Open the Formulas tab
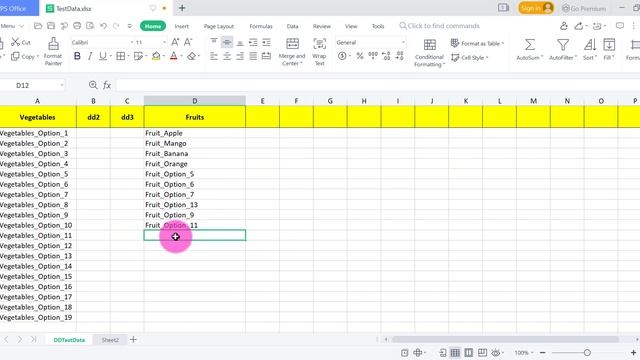Image resolution: width=640 pixels, height=360 pixels. [261, 26]
